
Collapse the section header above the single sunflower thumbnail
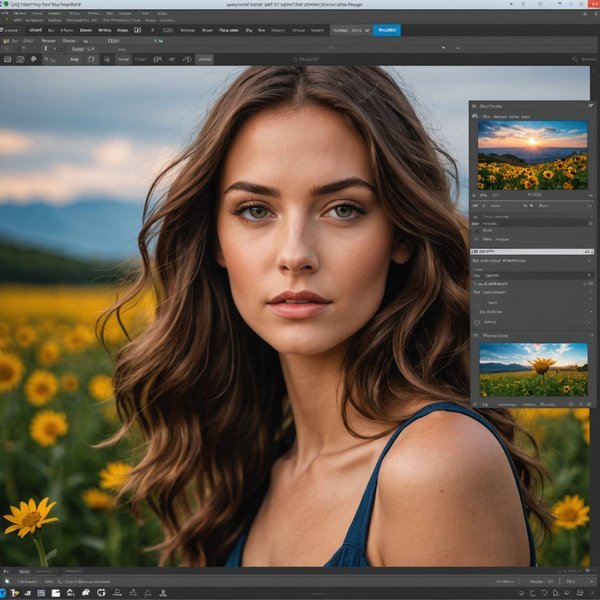(x=532, y=336)
